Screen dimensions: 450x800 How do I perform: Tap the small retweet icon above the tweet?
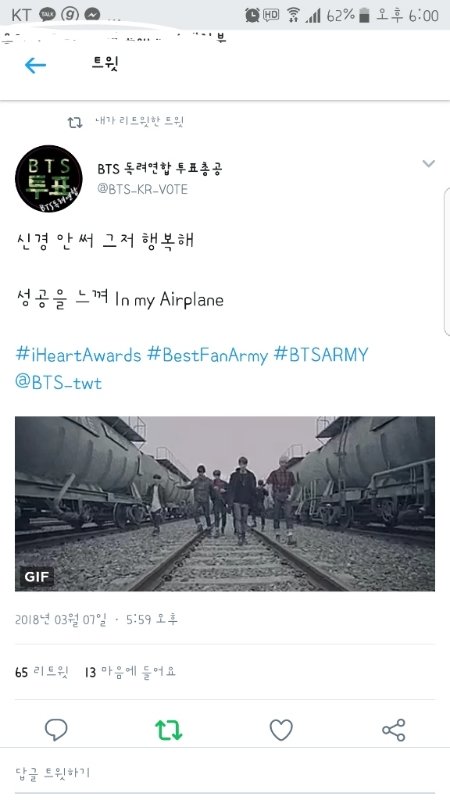point(75,122)
